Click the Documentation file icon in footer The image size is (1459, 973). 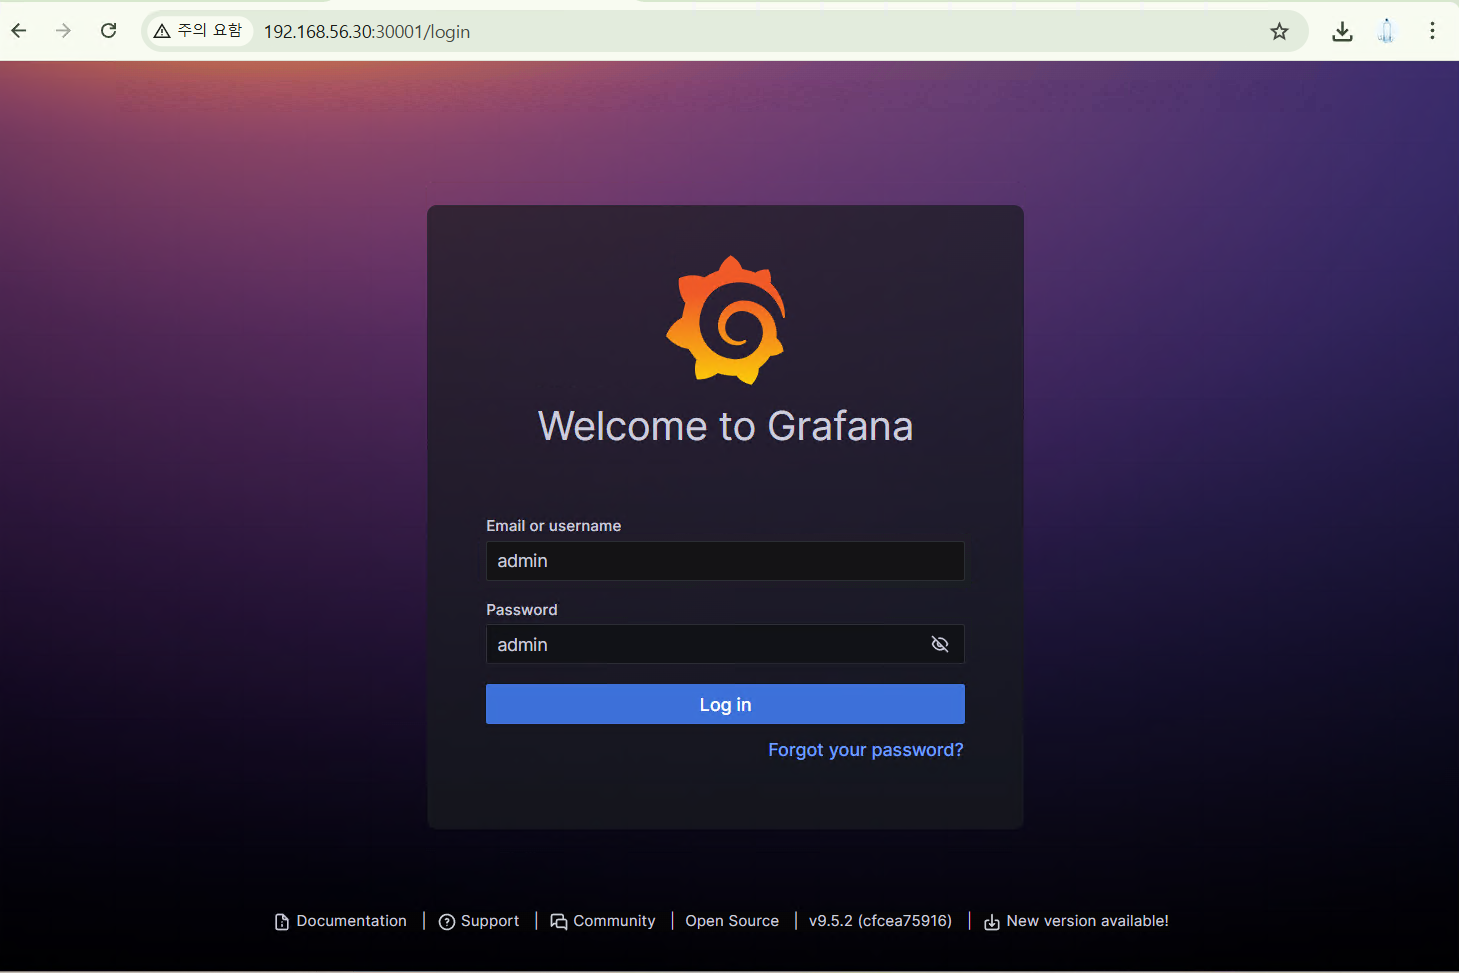[282, 922]
